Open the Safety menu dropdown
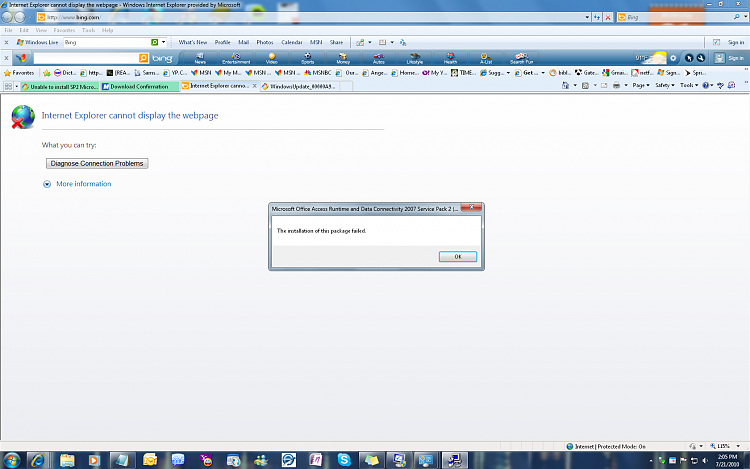Image resolution: width=750 pixels, height=469 pixels. [664, 85]
